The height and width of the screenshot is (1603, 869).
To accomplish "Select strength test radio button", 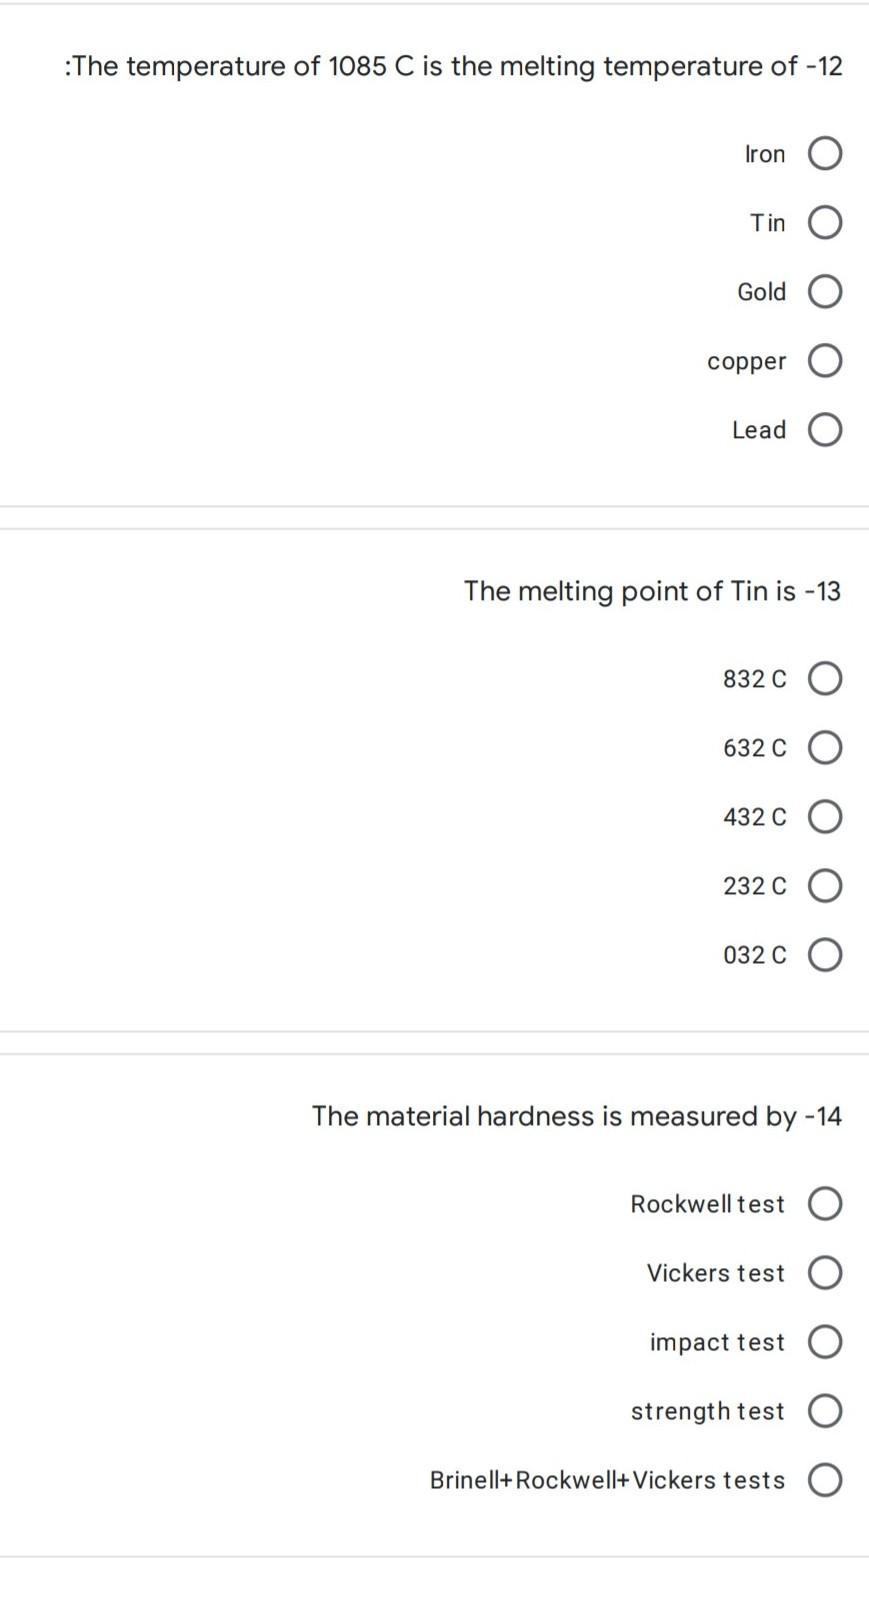I will [824, 1411].
